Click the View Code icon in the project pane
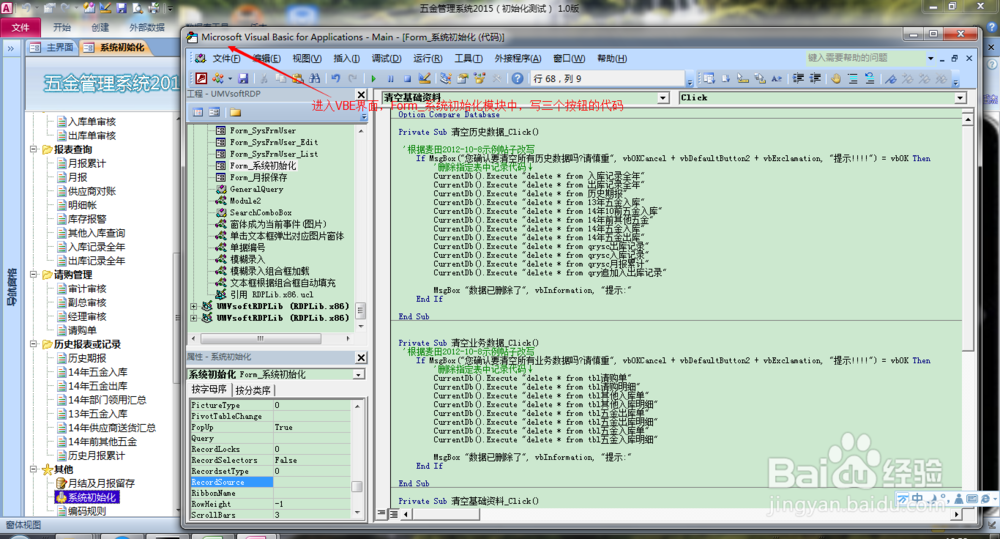Screen dimensions: 1000x539 click(198, 112)
